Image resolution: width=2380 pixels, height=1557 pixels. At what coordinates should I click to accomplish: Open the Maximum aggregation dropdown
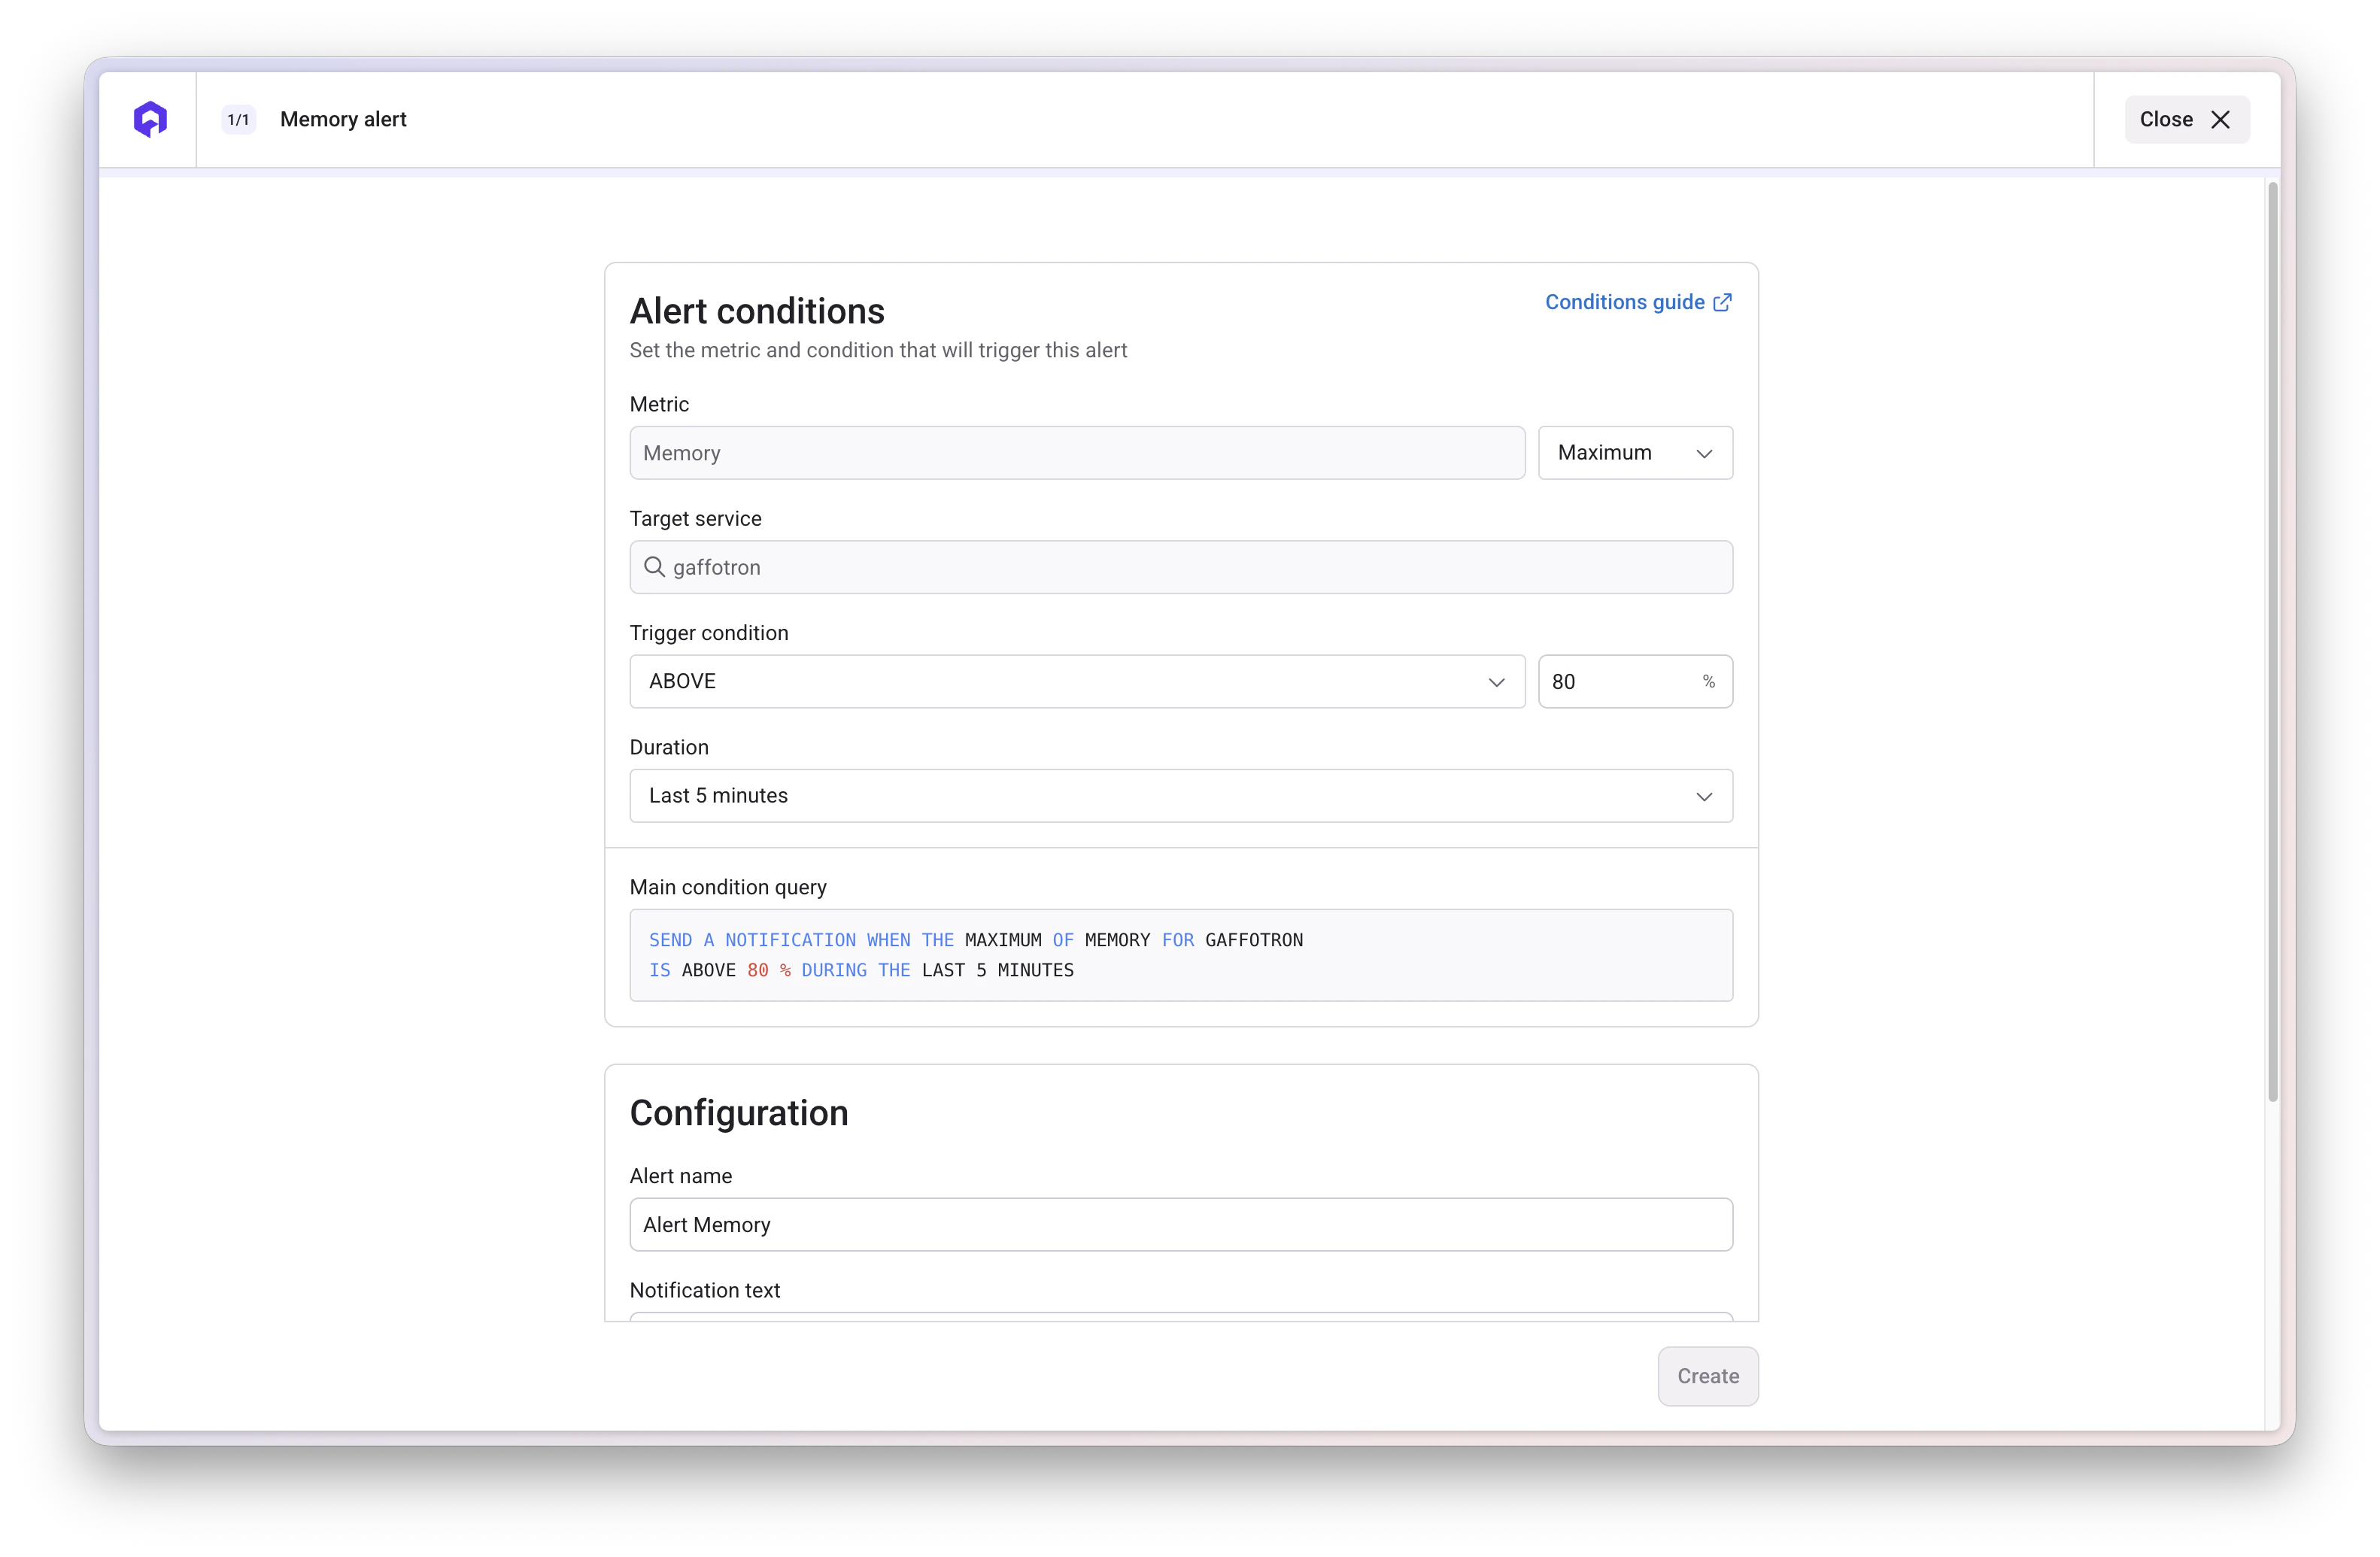click(1635, 453)
